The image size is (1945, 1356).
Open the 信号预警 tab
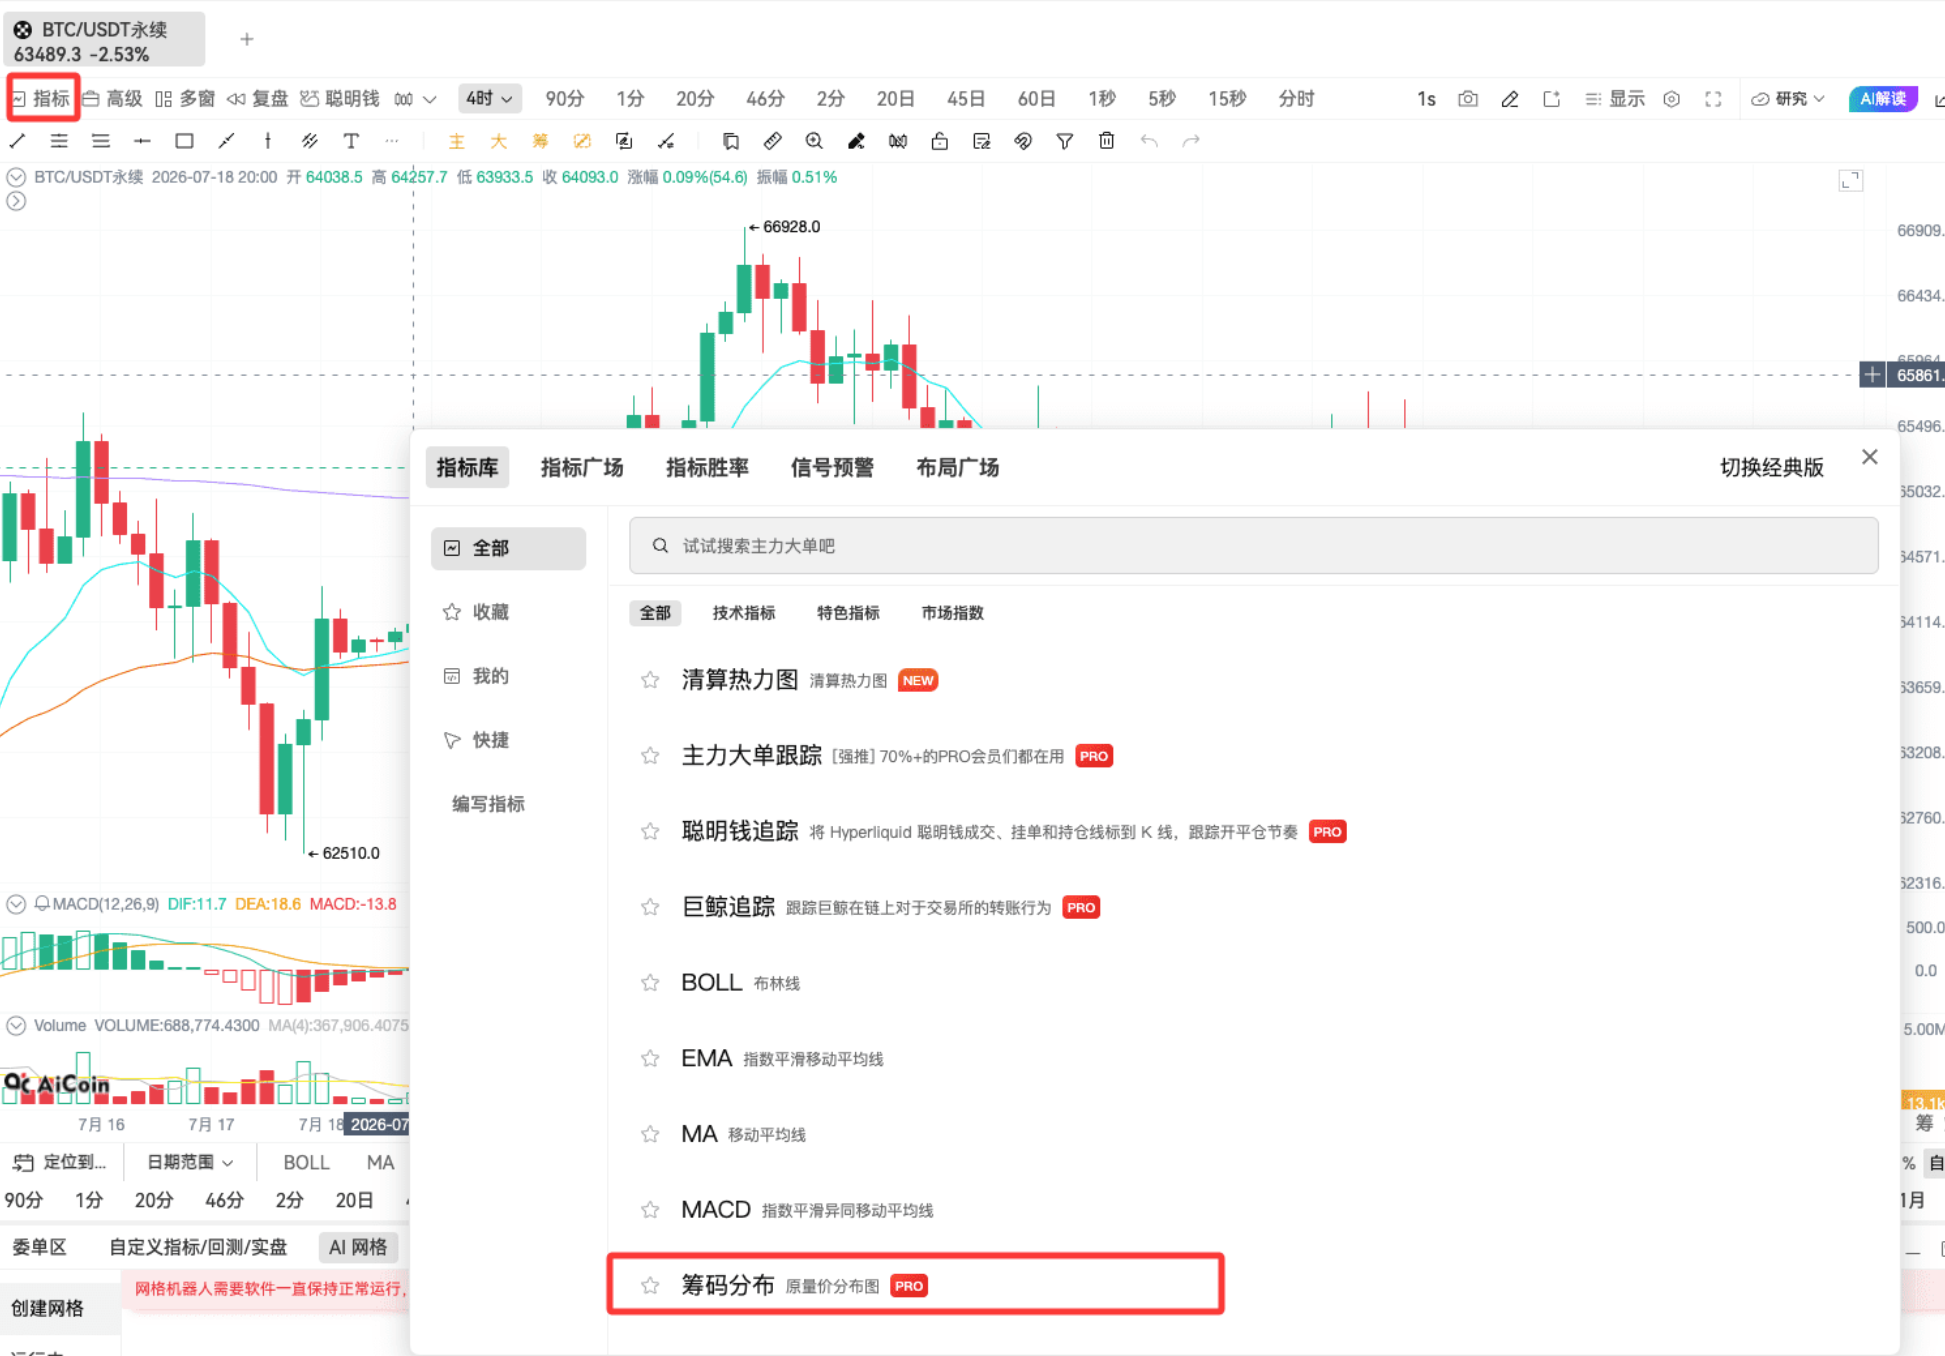(832, 468)
